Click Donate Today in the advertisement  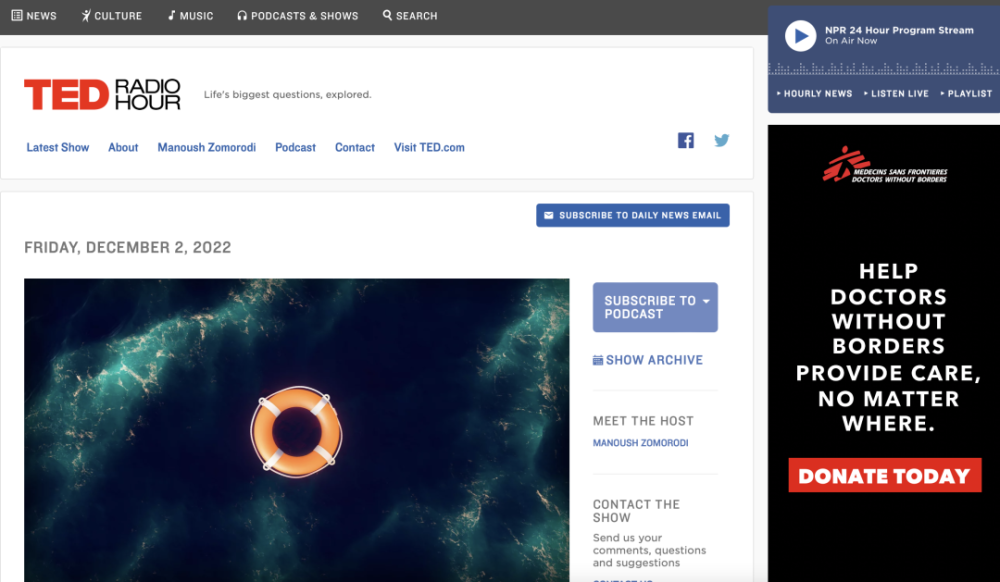tap(885, 476)
